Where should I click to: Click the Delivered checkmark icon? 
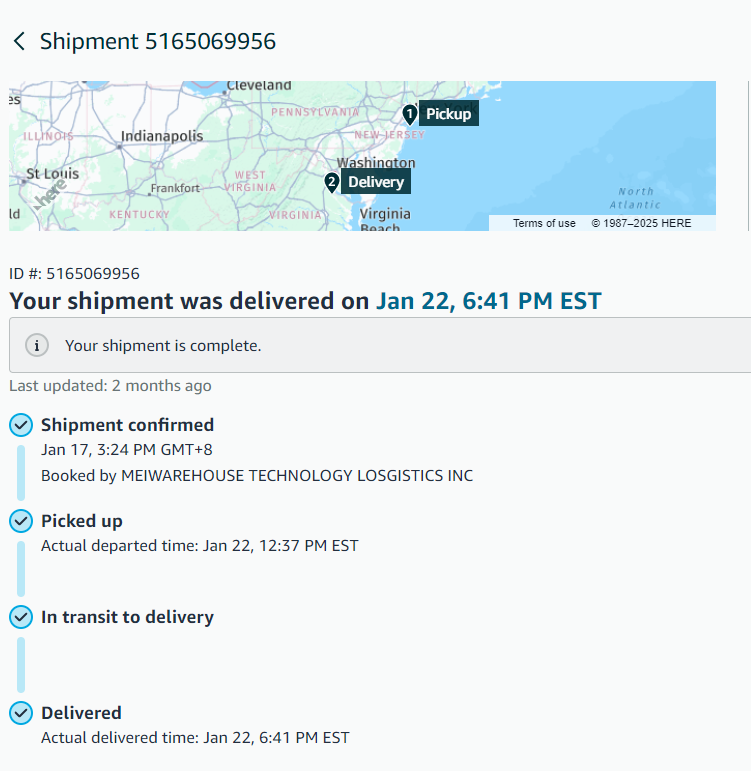click(x=21, y=713)
